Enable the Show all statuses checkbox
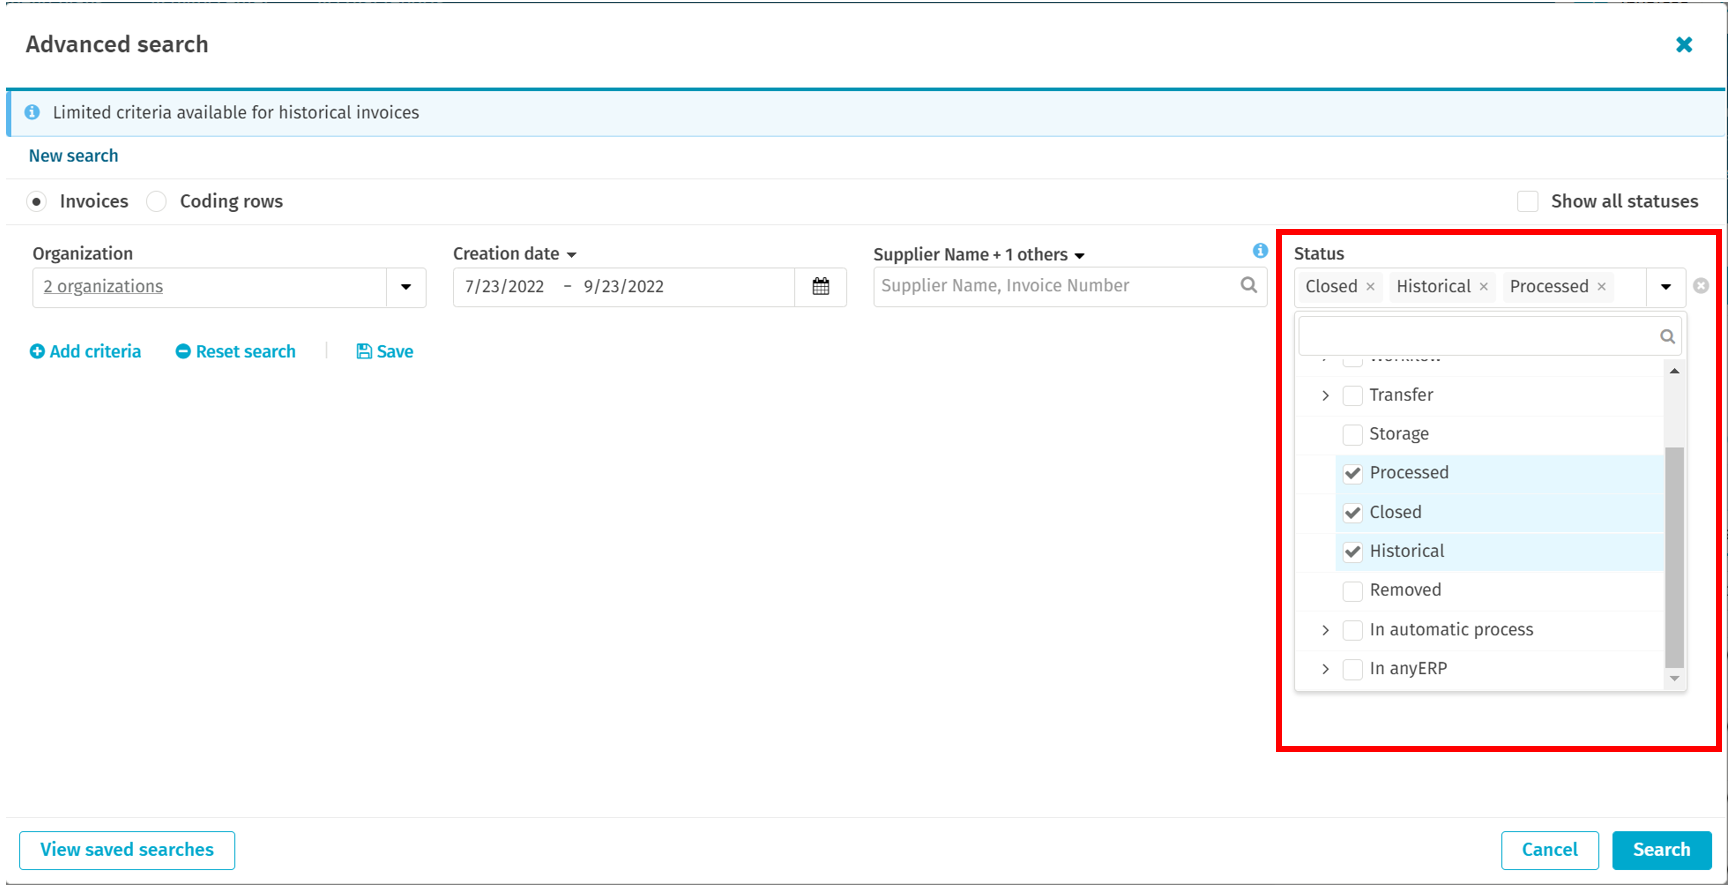Image resolution: width=1730 pixels, height=886 pixels. [x=1527, y=201]
